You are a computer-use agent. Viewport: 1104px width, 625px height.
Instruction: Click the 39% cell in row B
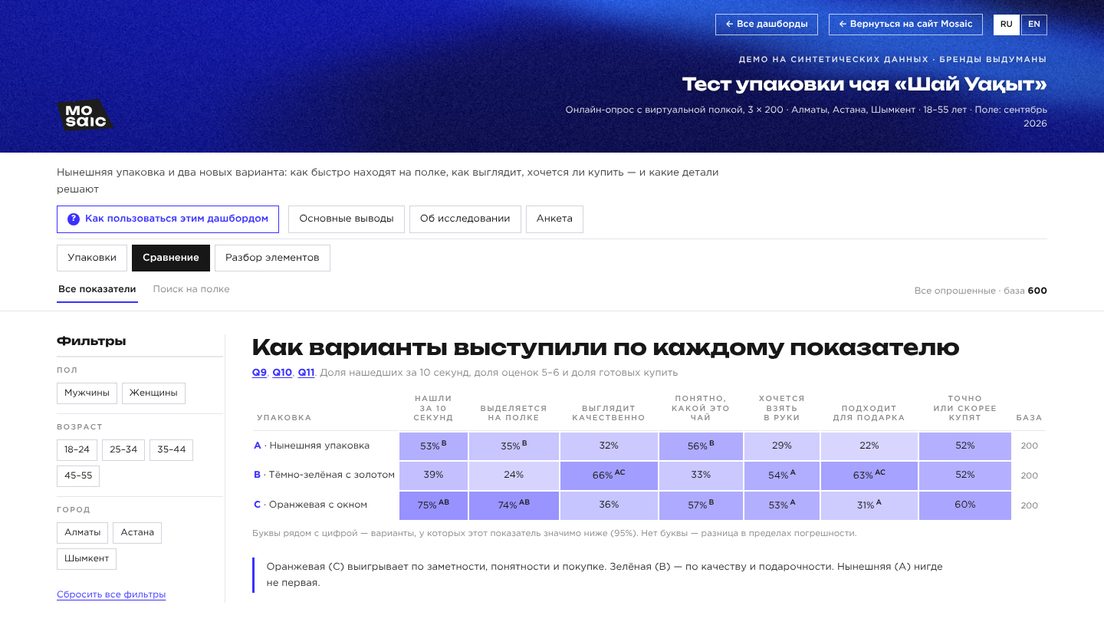point(433,476)
